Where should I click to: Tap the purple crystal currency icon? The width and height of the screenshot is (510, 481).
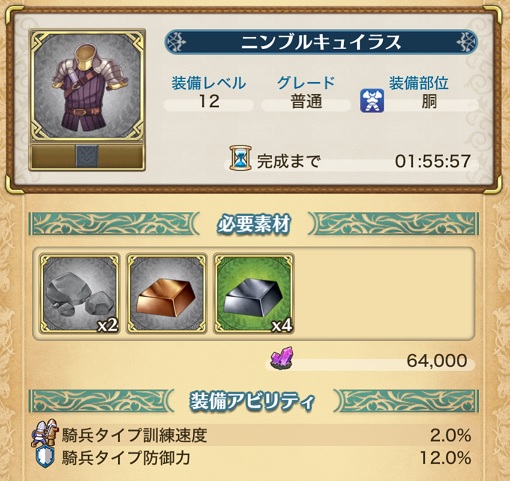pos(283,358)
